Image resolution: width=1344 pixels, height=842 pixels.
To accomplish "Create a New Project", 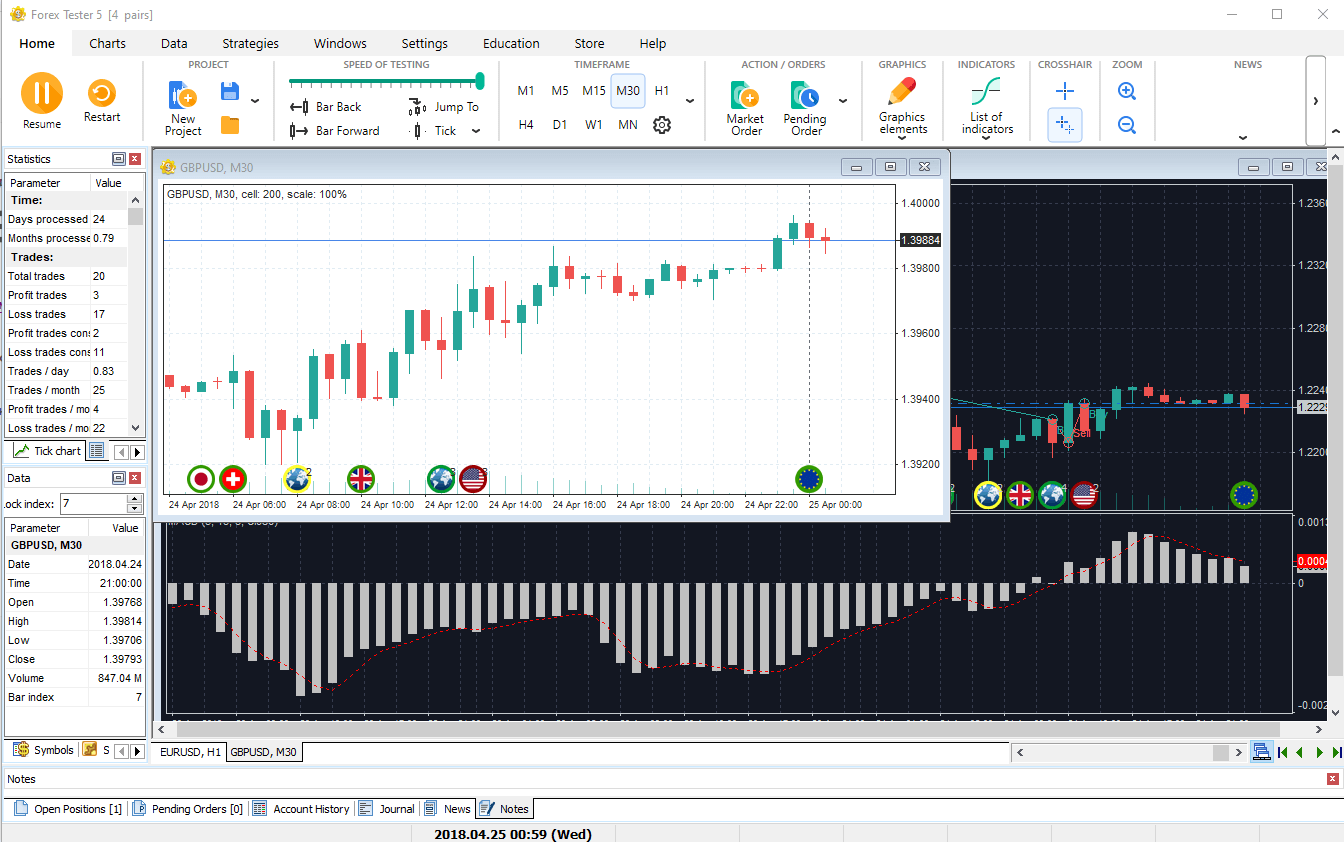I will [183, 107].
